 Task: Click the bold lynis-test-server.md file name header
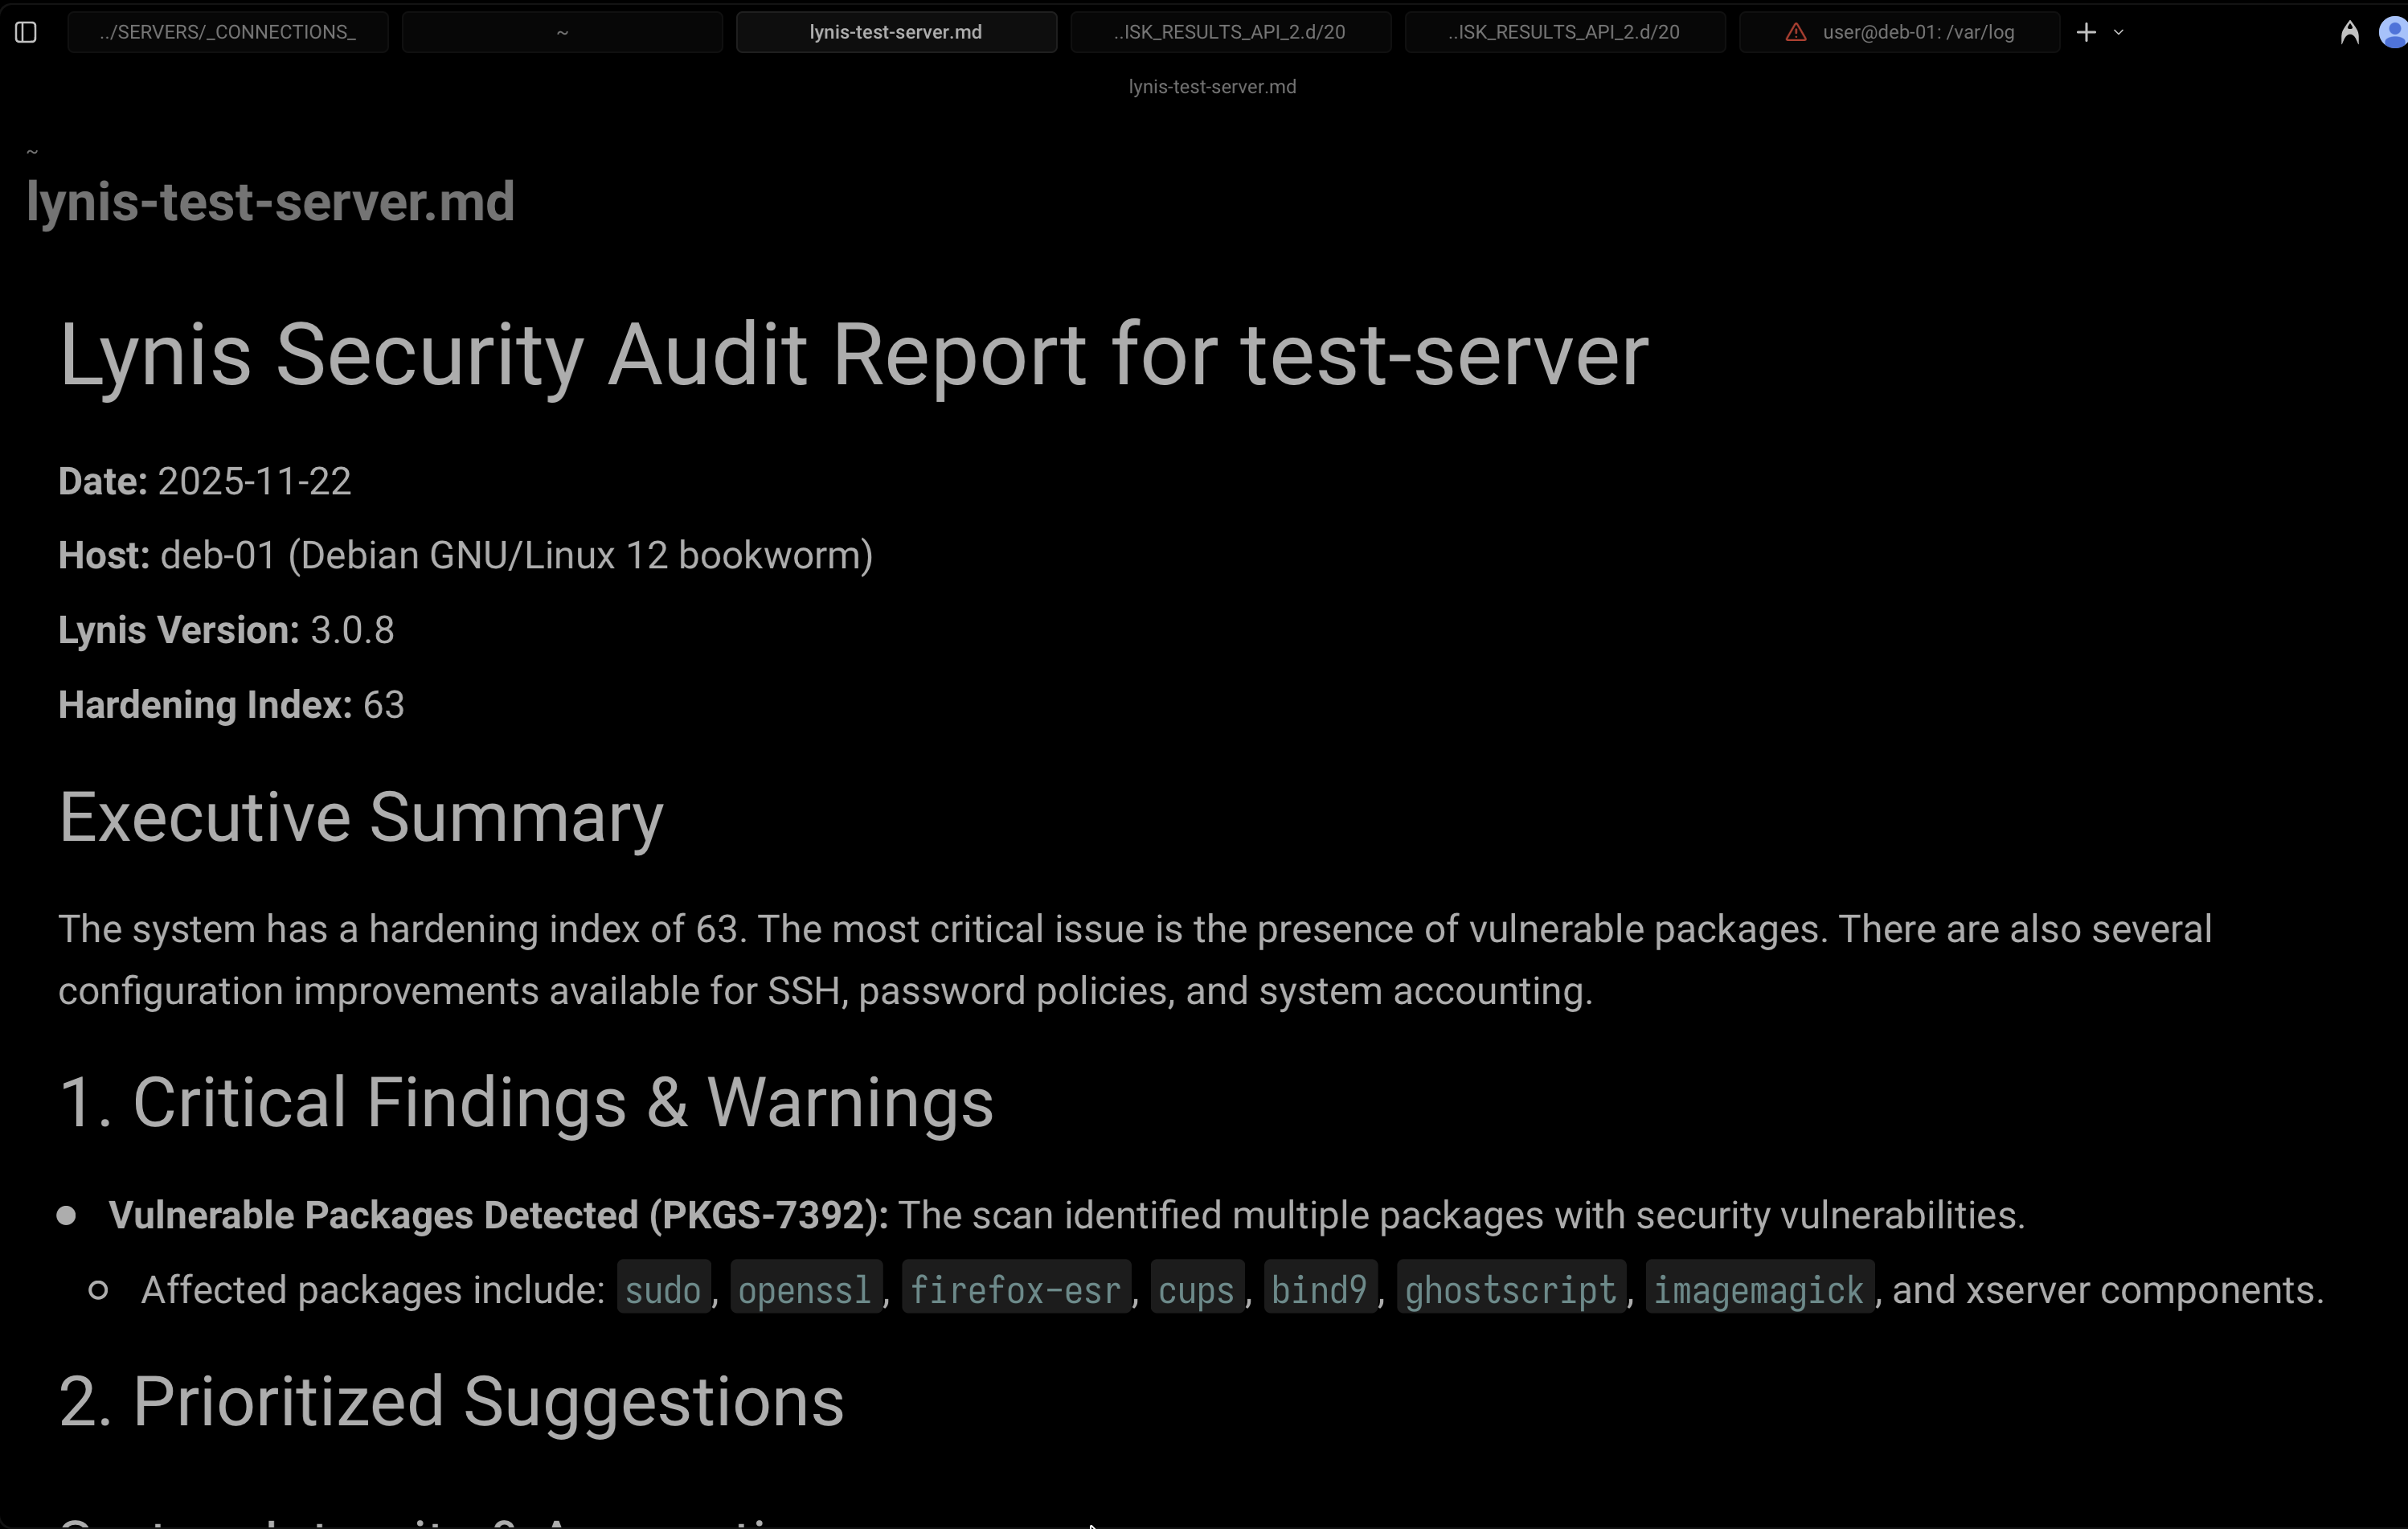(270, 201)
